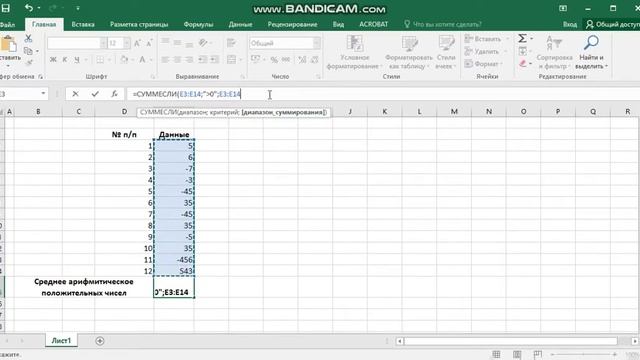This screenshot has width=640, height=360.
Task: Open the quick access toolbar customize arrow
Action: point(78,8)
